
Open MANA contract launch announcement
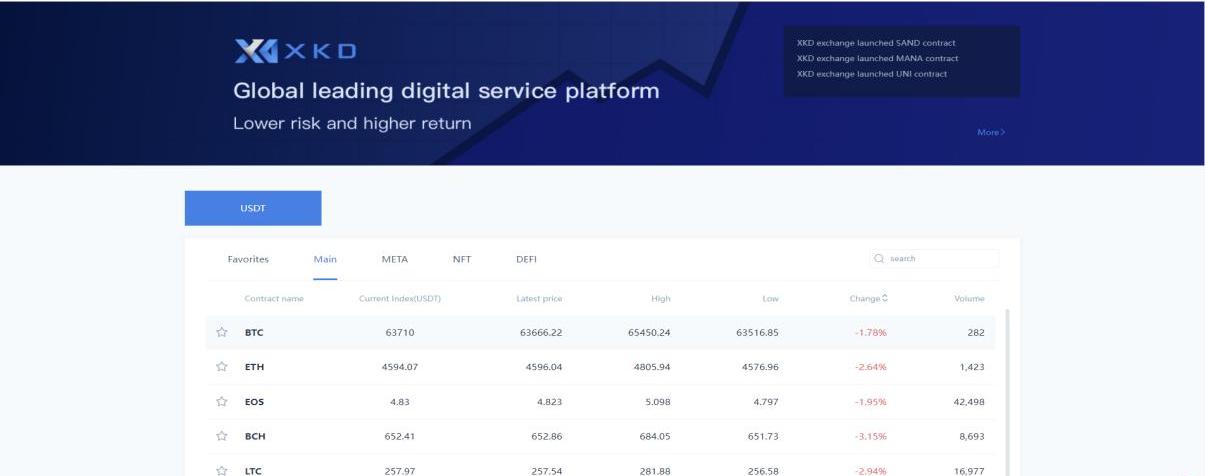tap(877, 58)
